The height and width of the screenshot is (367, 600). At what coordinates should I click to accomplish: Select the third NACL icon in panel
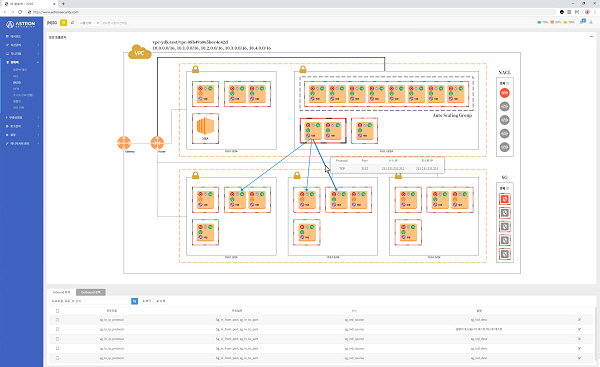click(x=505, y=120)
